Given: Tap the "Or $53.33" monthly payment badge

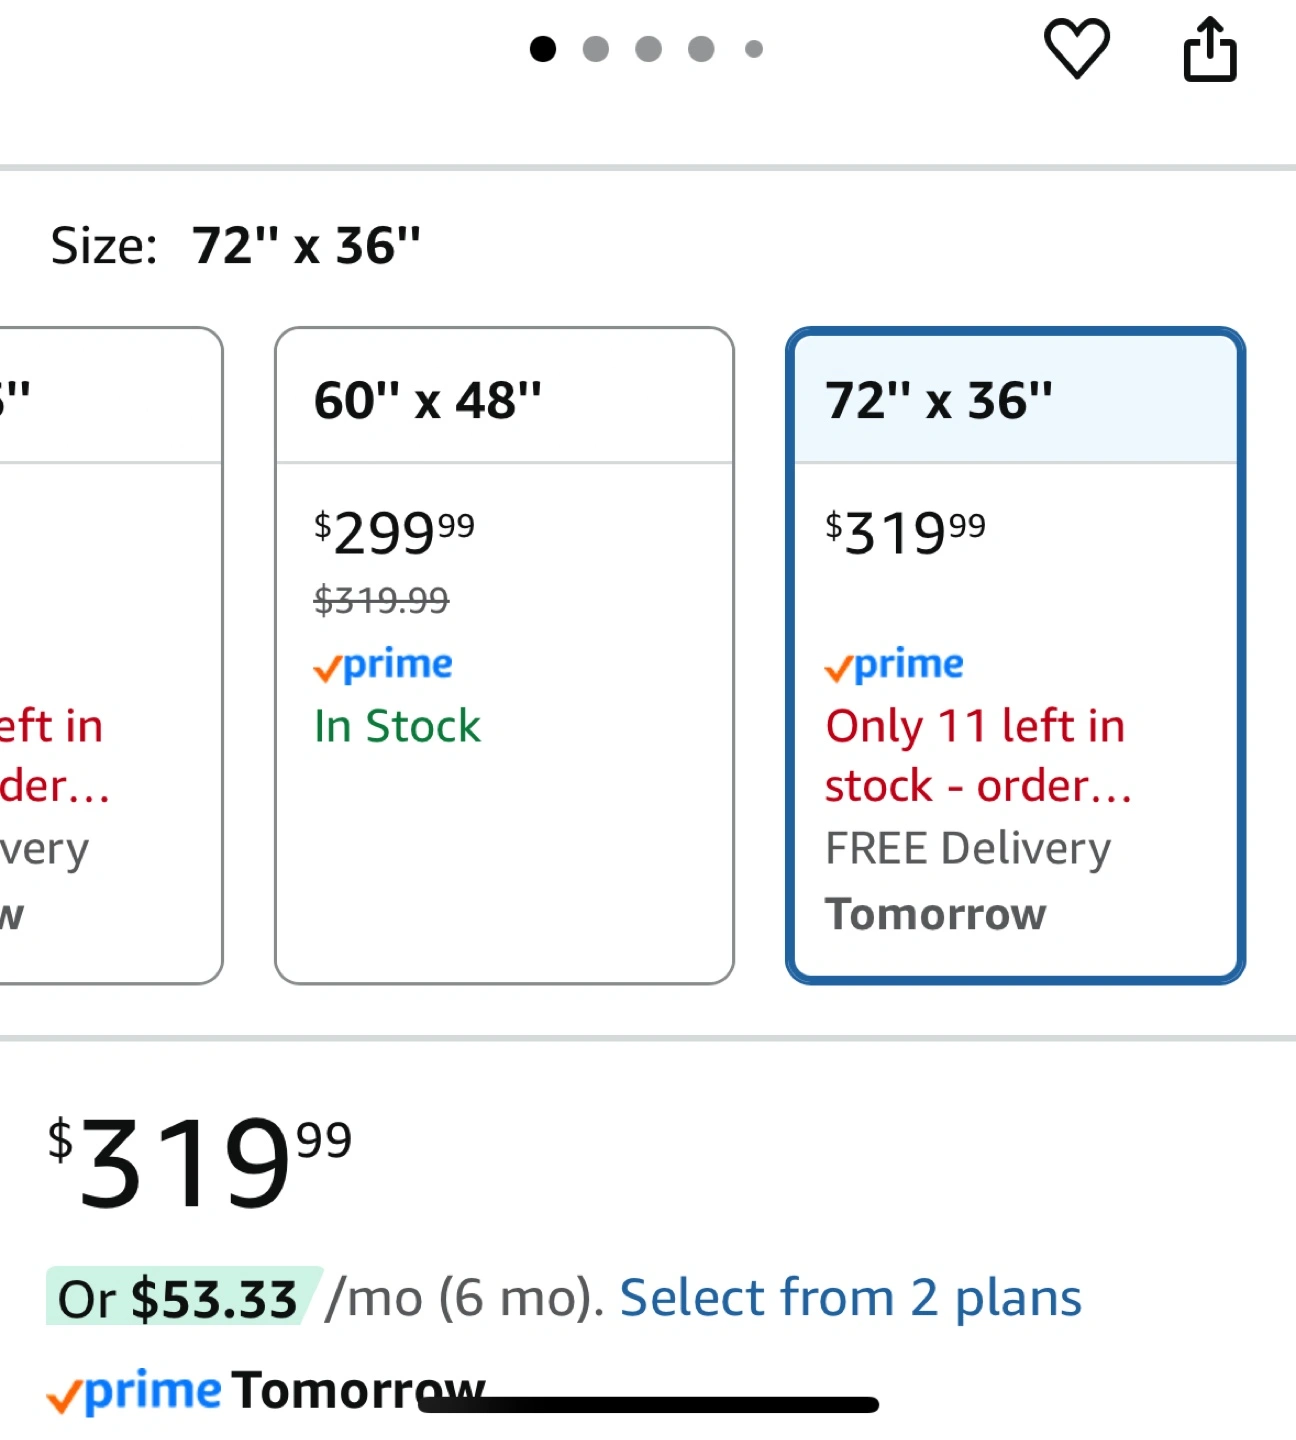Looking at the screenshot, I should coord(182,1298).
